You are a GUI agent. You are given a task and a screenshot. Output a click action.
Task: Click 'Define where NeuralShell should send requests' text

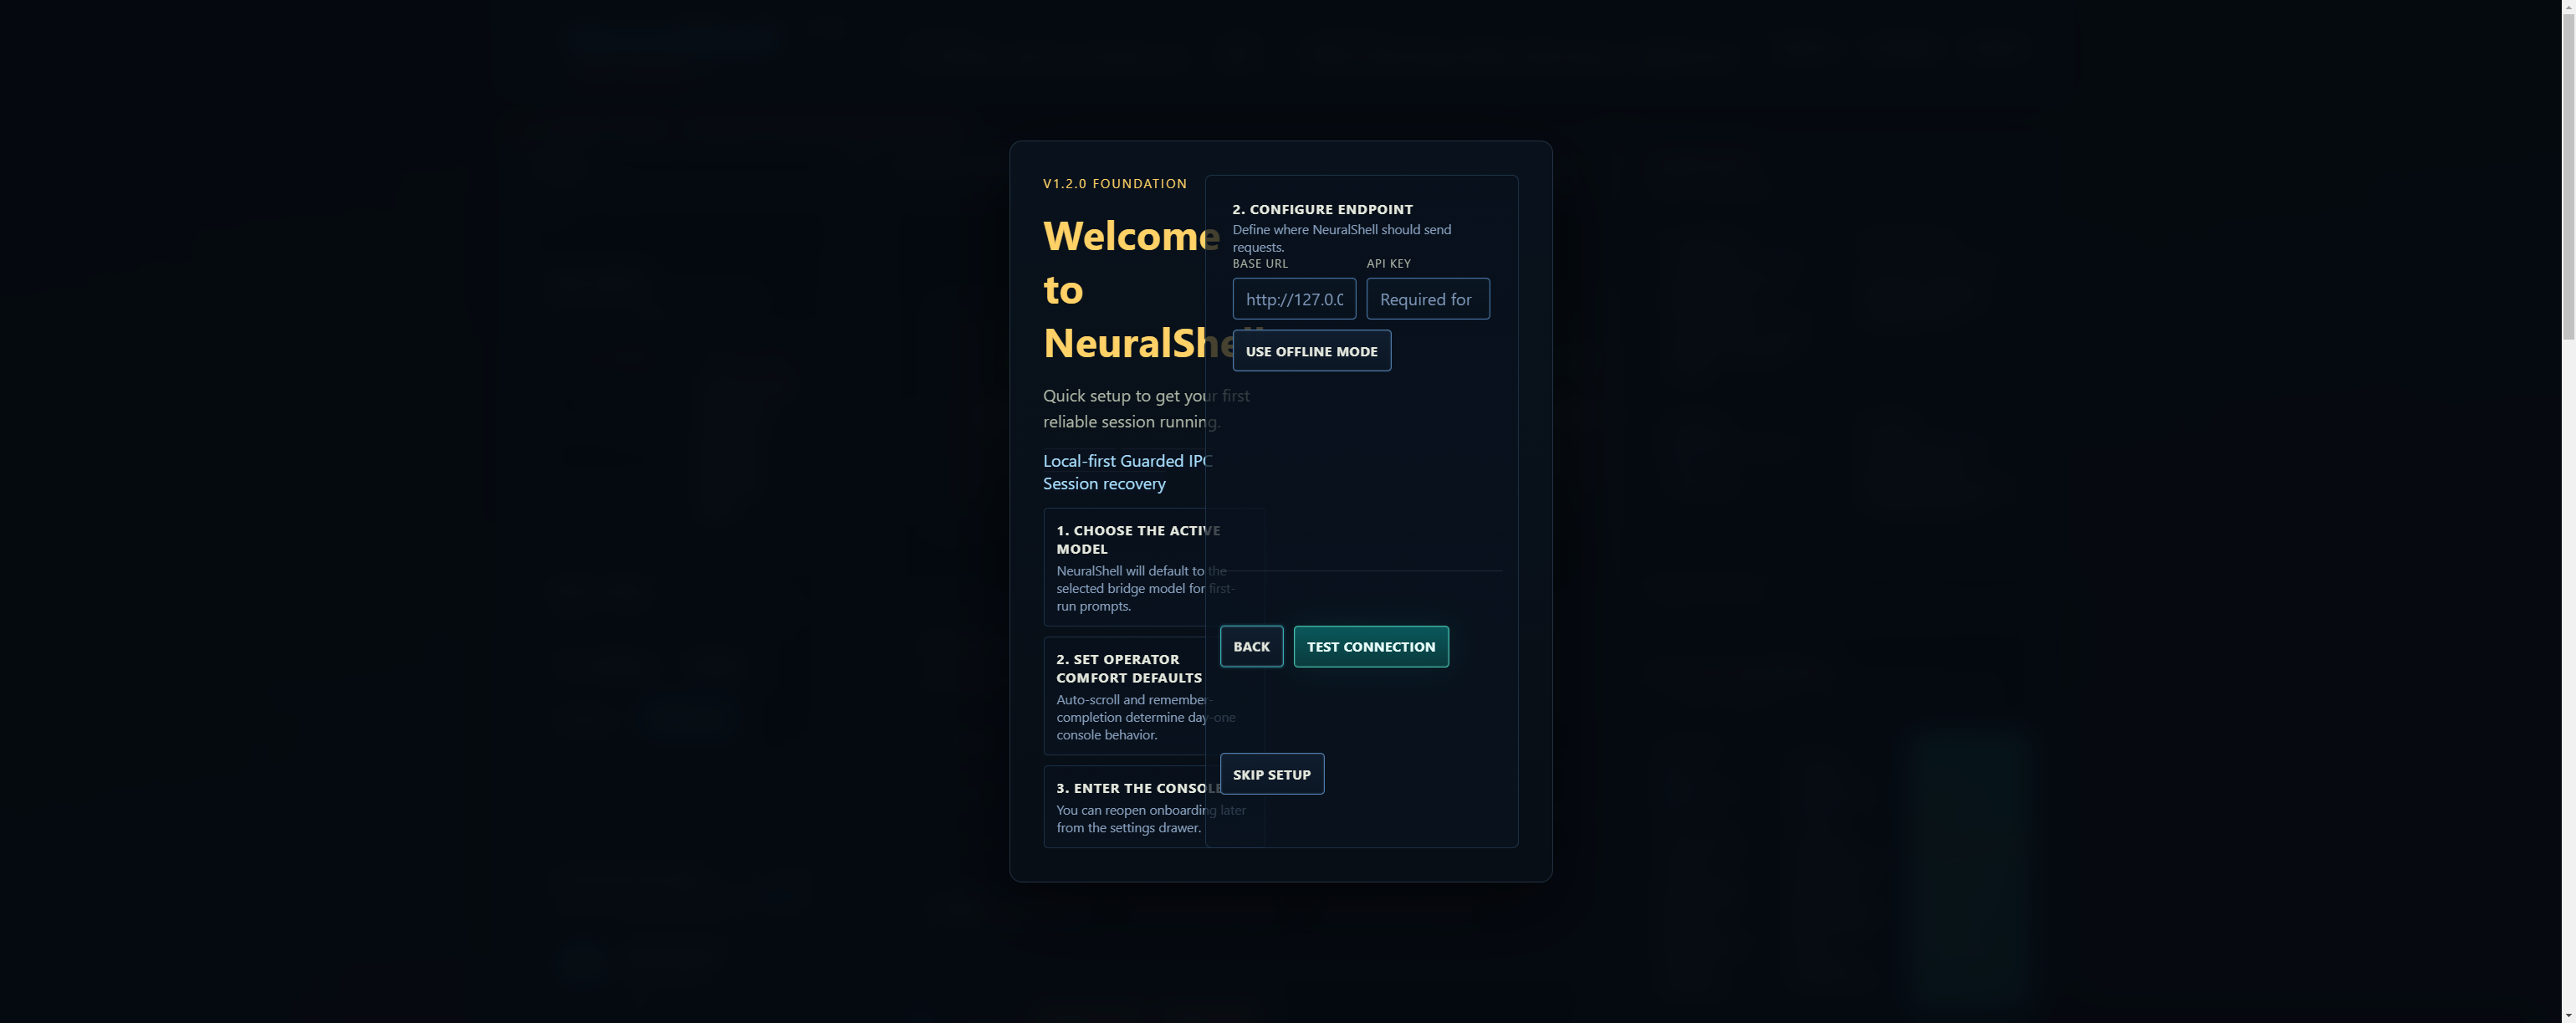point(1342,238)
